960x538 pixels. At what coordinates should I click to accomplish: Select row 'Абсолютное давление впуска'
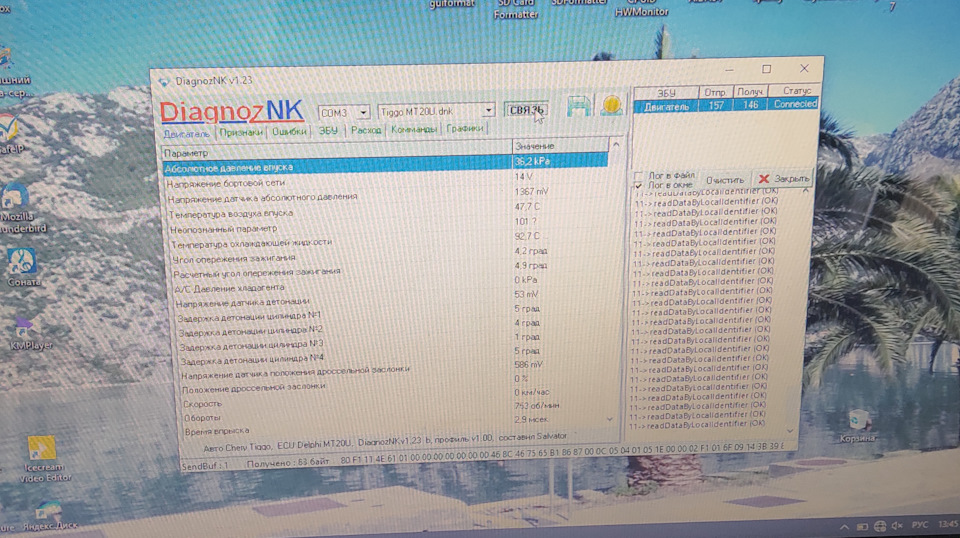pos(386,164)
